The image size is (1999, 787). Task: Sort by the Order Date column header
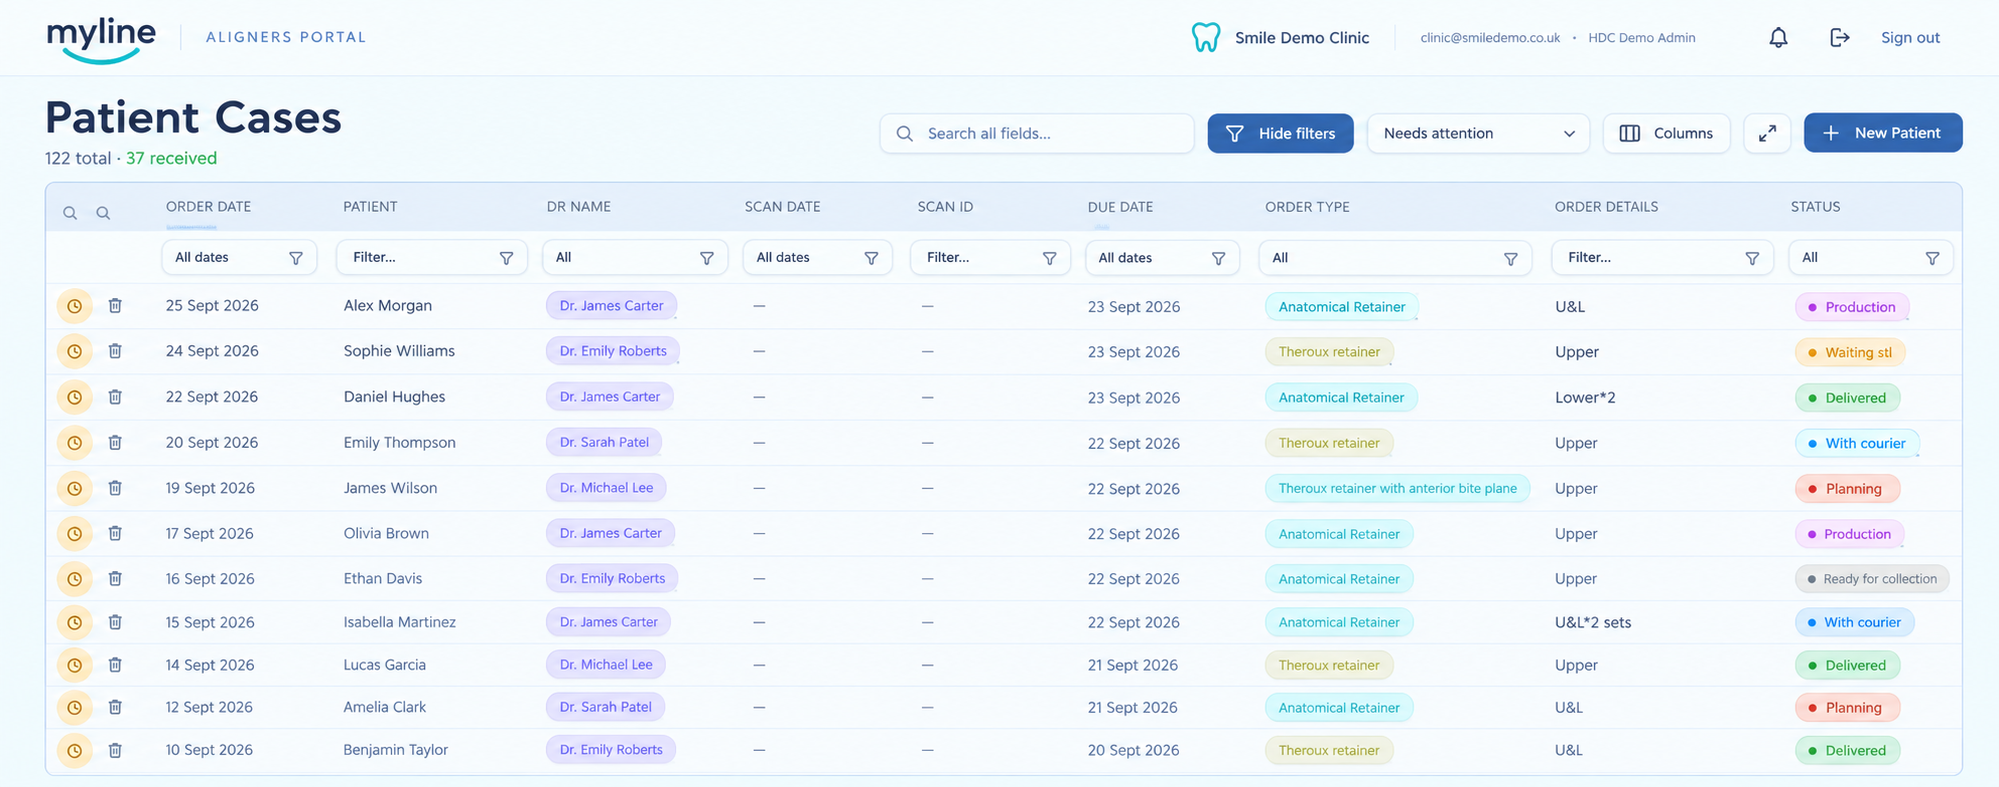pos(208,207)
